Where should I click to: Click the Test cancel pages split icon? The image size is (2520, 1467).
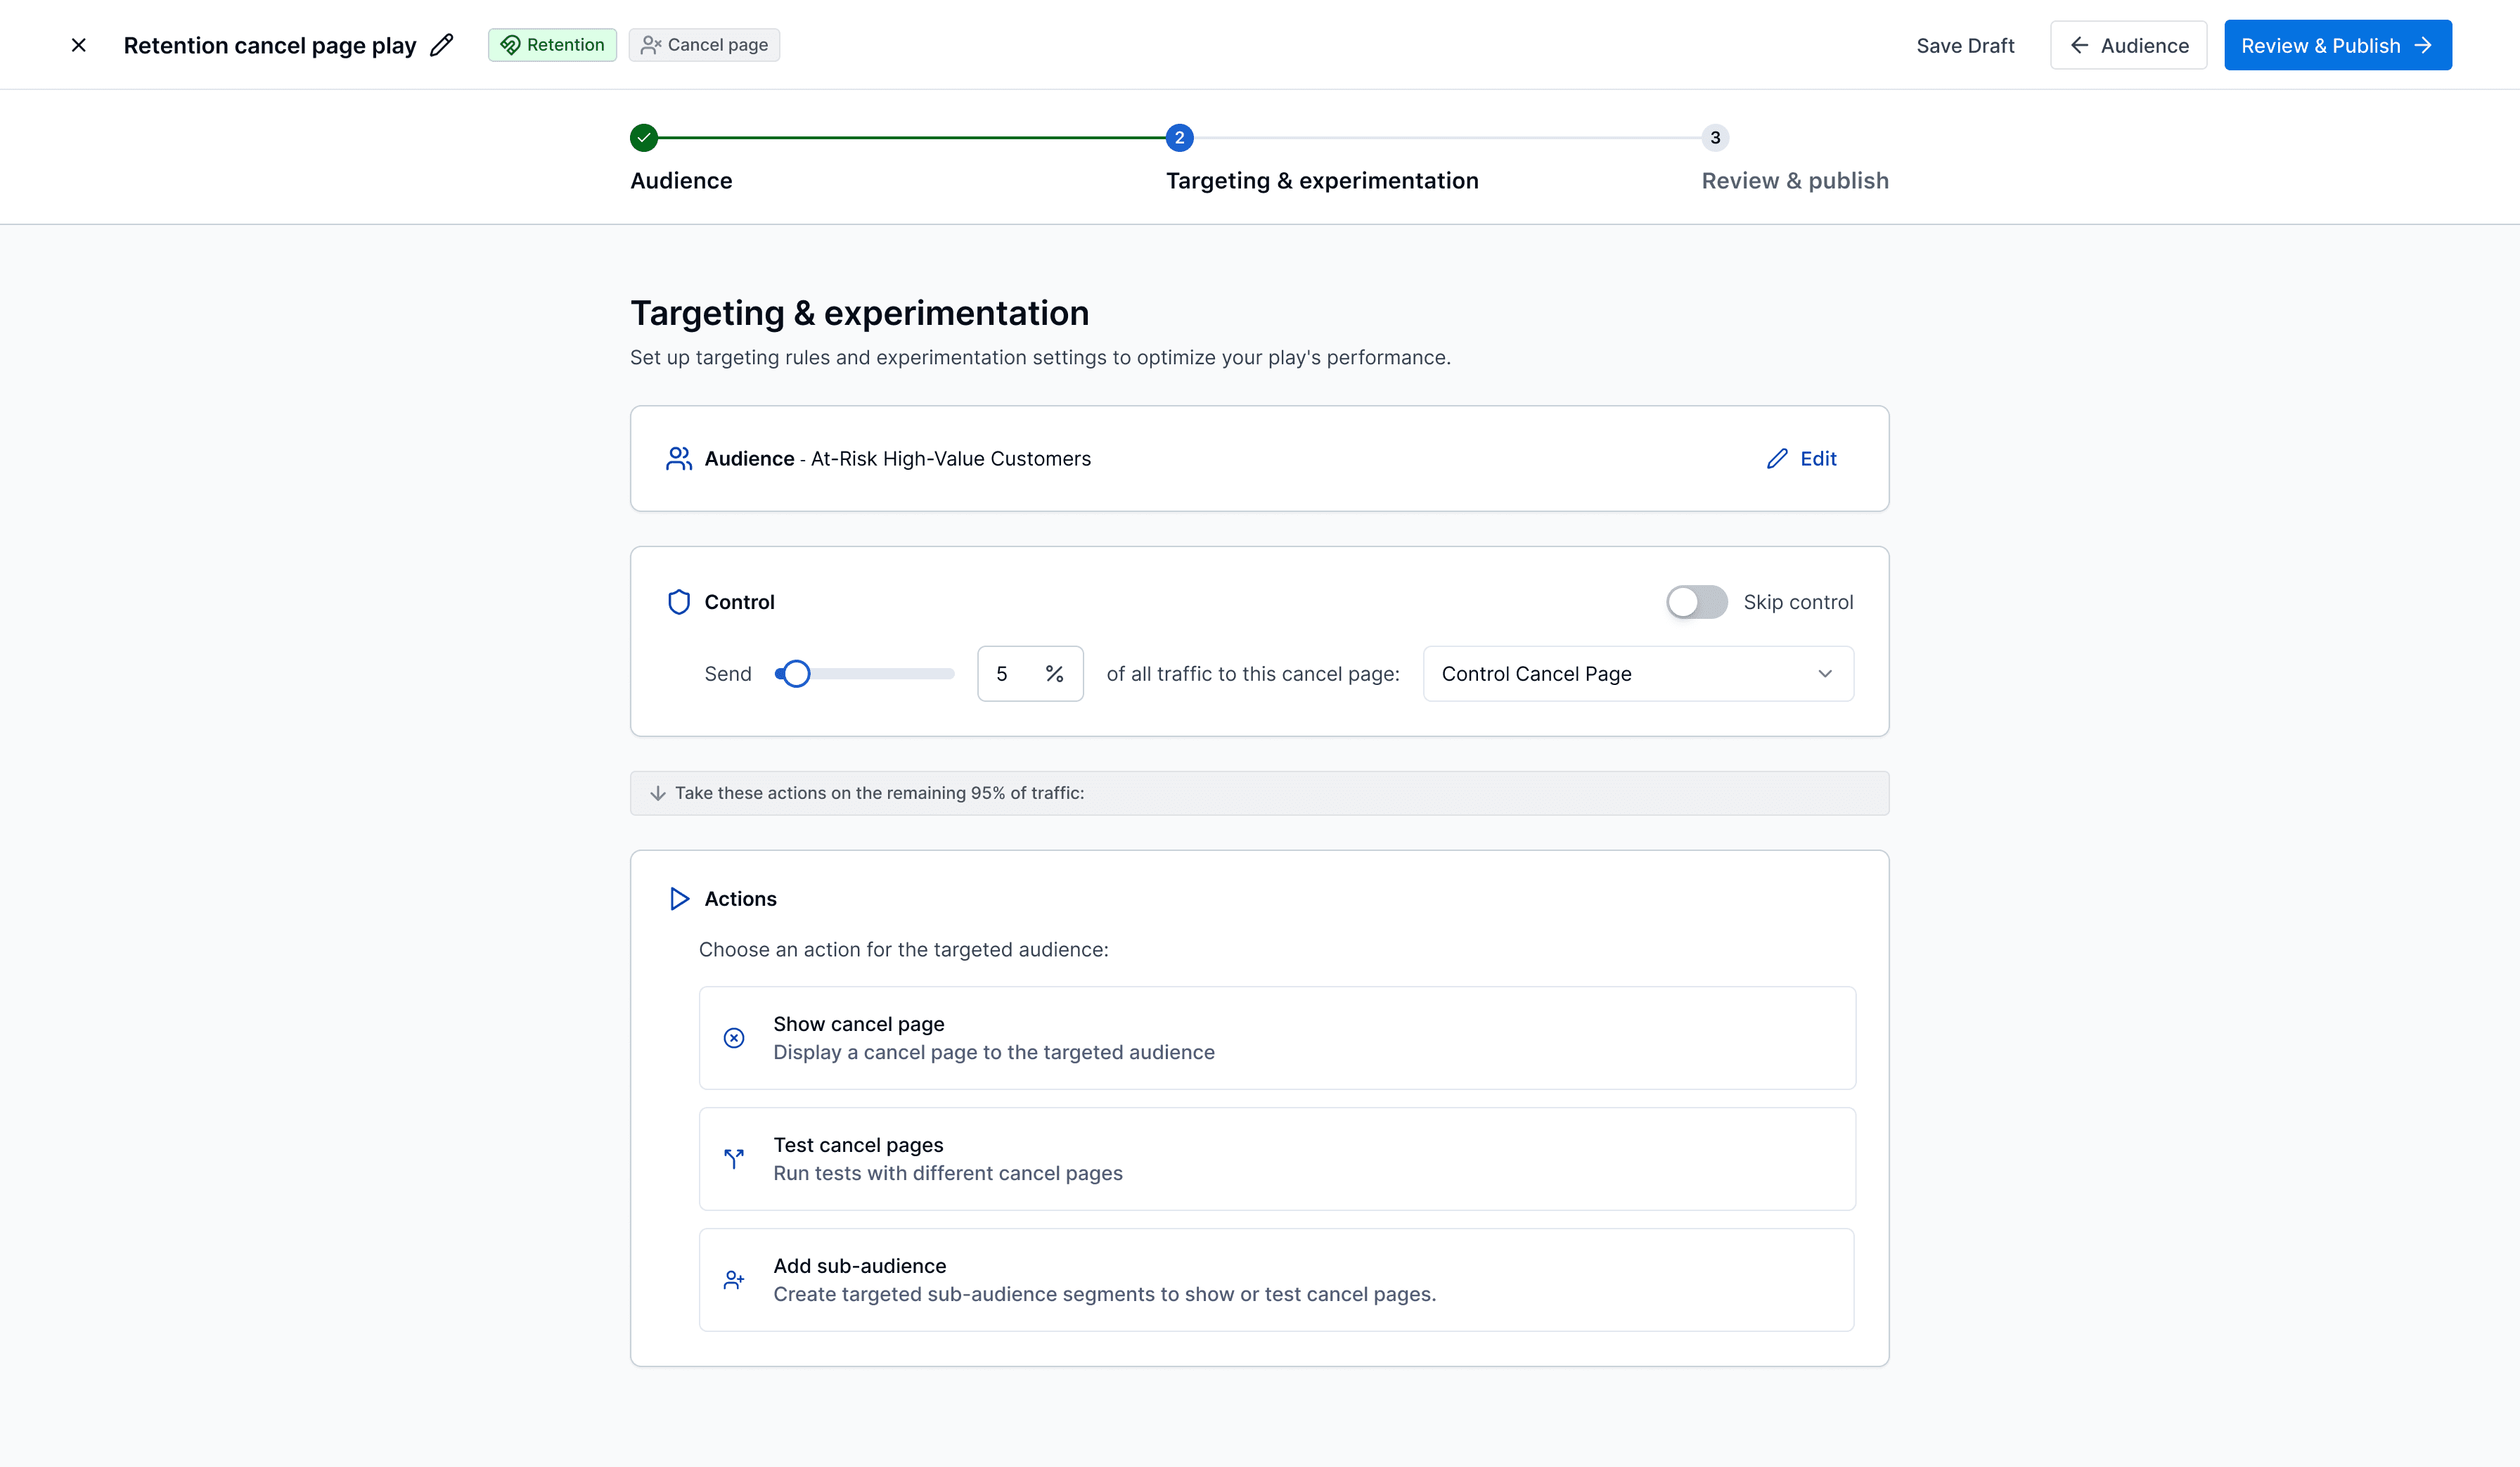coord(734,1159)
